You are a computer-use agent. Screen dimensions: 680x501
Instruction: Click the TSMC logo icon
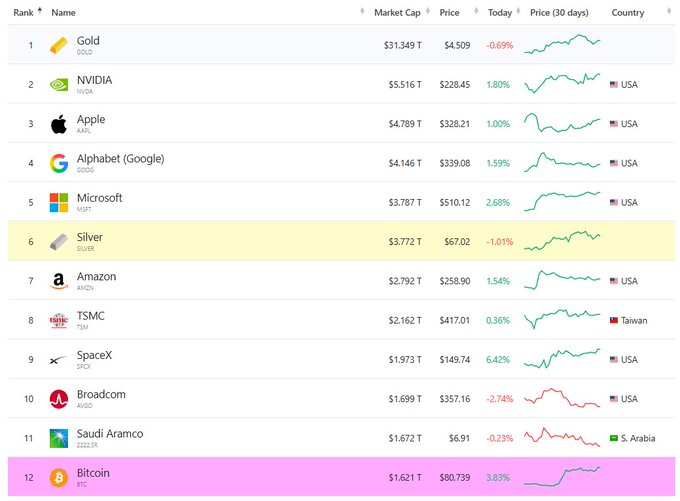pos(59,321)
